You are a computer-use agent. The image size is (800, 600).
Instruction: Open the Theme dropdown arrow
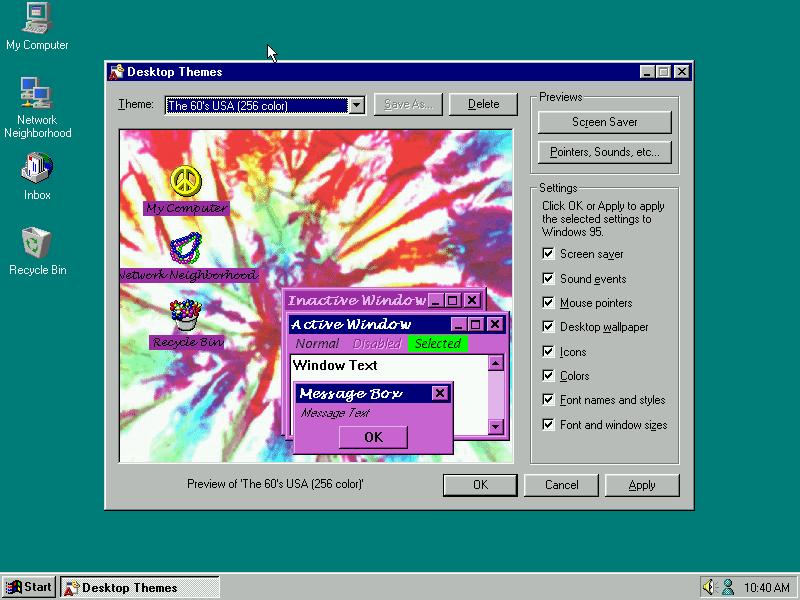coord(356,105)
